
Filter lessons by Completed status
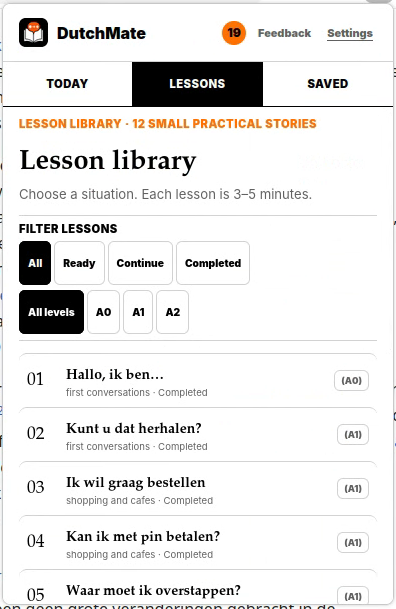click(213, 263)
